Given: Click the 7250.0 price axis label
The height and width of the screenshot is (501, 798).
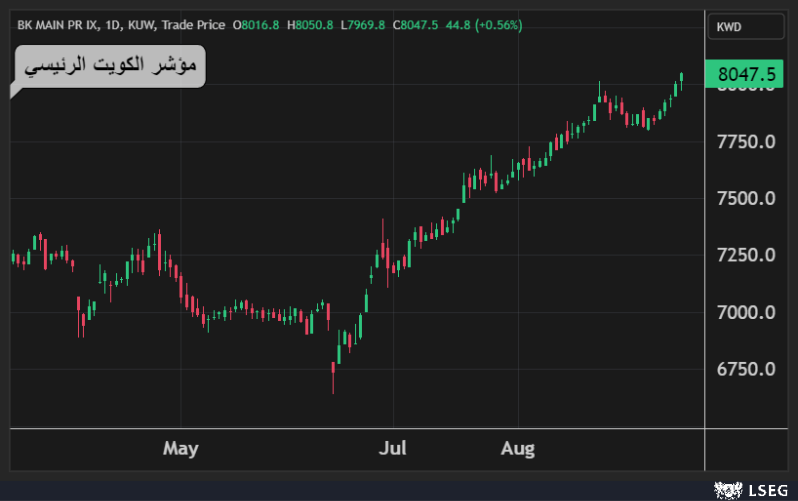Looking at the screenshot, I should point(746,256).
